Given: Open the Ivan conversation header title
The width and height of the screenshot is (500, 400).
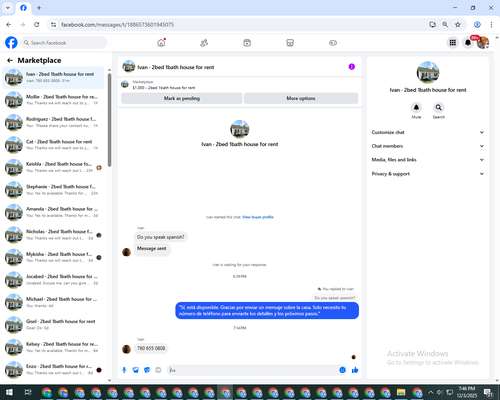Looking at the screenshot, I should pyautogui.click(x=176, y=67).
